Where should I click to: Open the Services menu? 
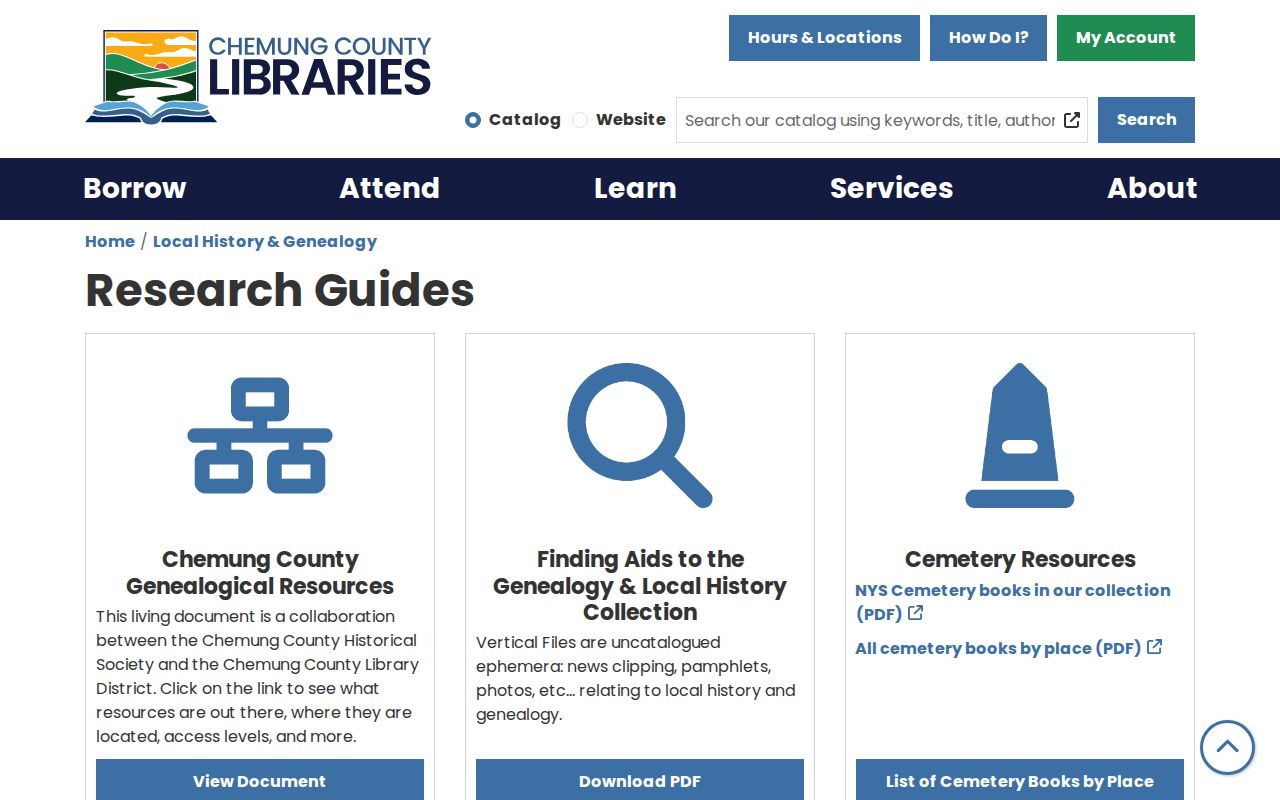(891, 188)
